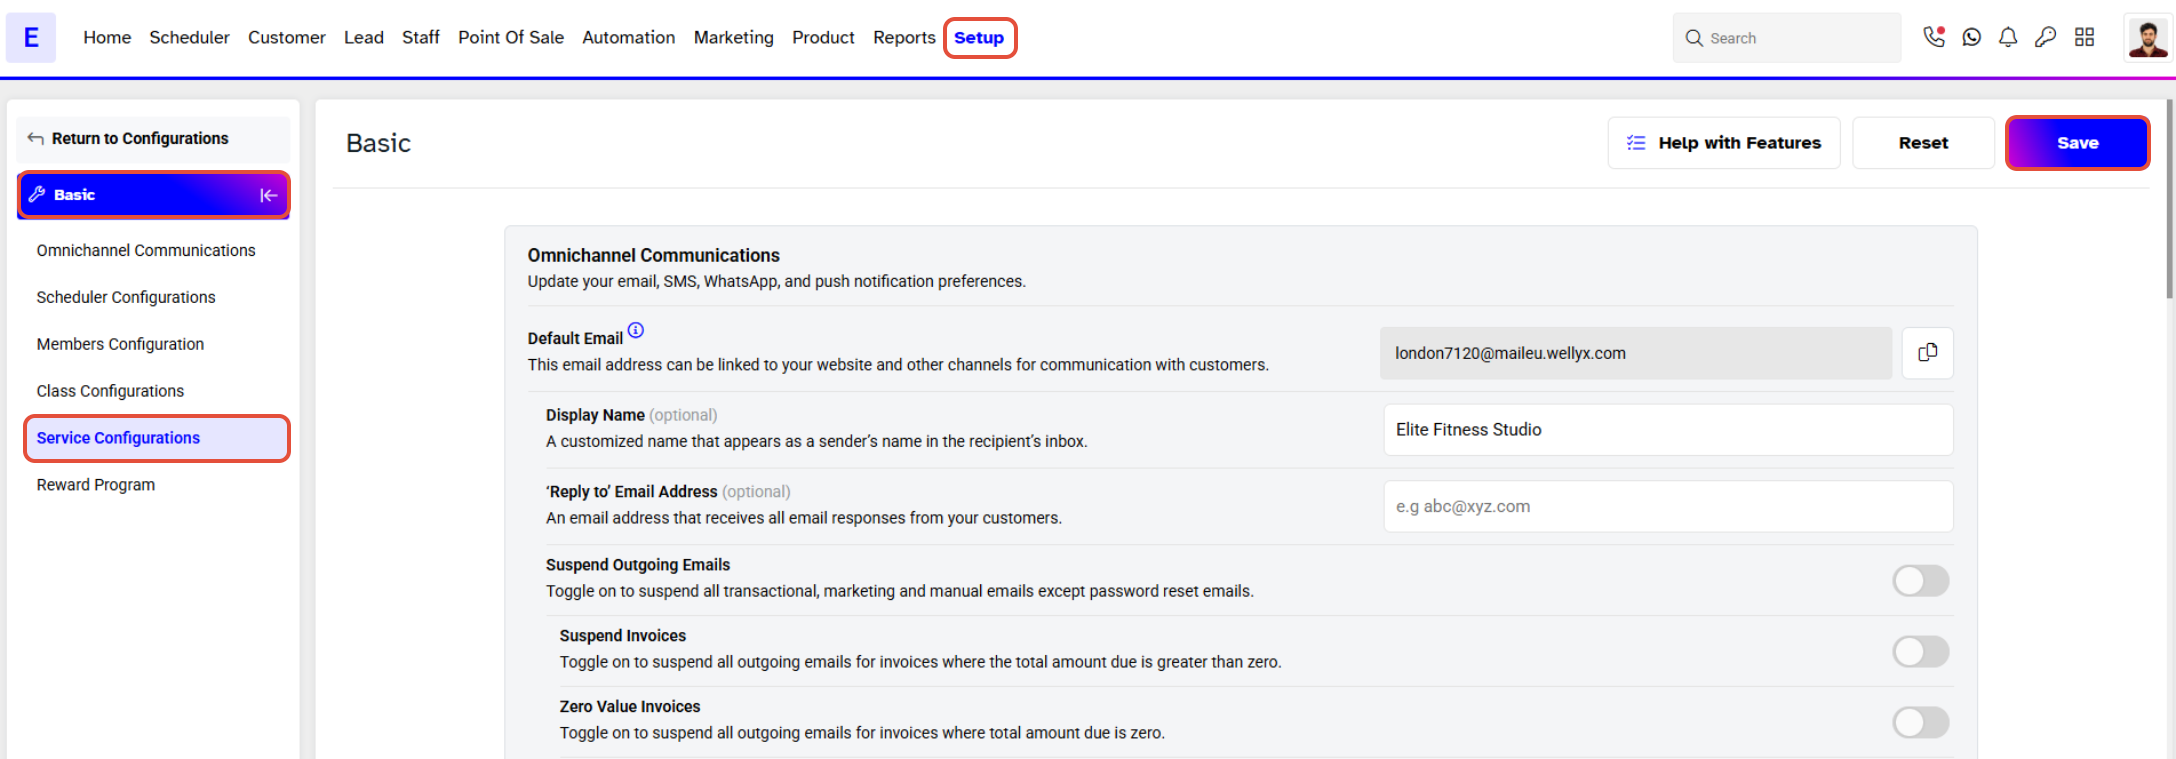Click the 'Zero Value Invoices' label
Viewport: 2176px width, 759px height.
pyautogui.click(x=630, y=707)
